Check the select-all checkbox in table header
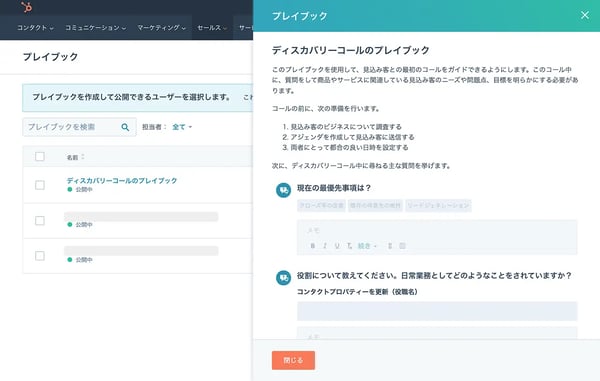Image resolution: width=600 pixels, height=381 pixels. click(40, 156)
